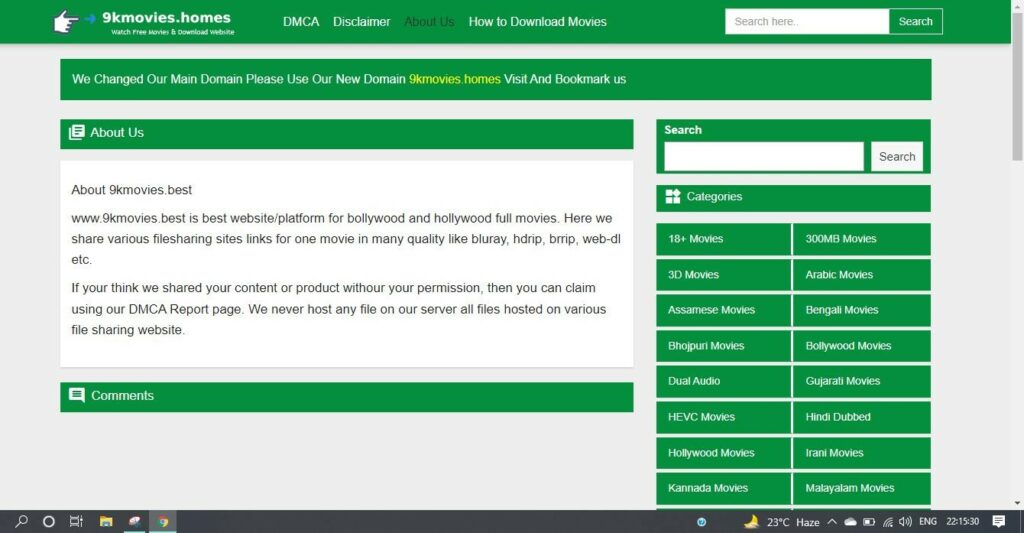Viewport: 1024px width, 533px height.
Task: Open the Dual Audio category
Action: (723, 381)
